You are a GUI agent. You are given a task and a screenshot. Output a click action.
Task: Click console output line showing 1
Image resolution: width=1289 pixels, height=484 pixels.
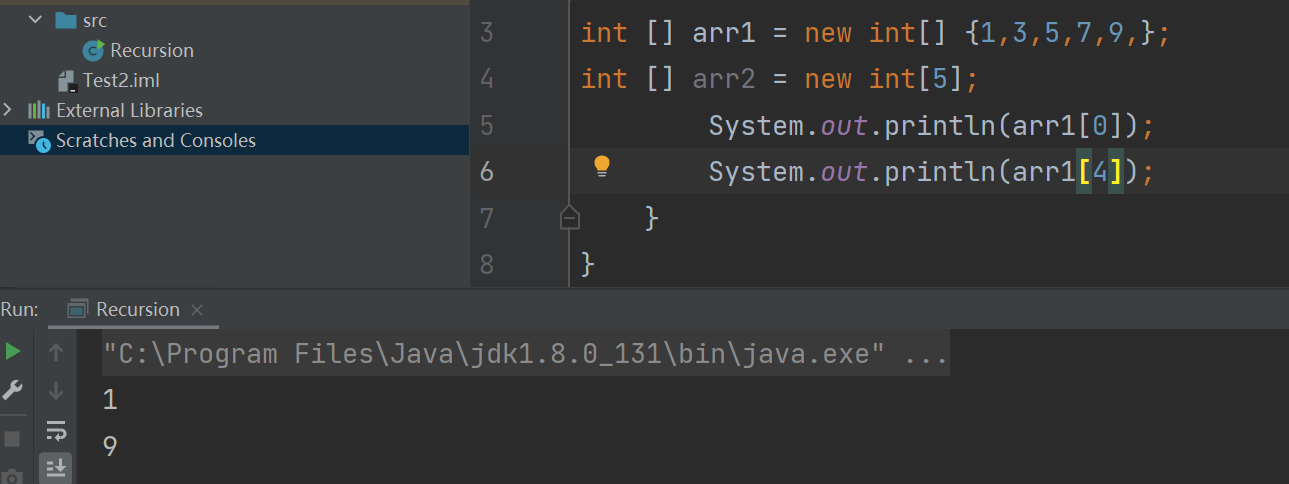(x=110, y=400)
